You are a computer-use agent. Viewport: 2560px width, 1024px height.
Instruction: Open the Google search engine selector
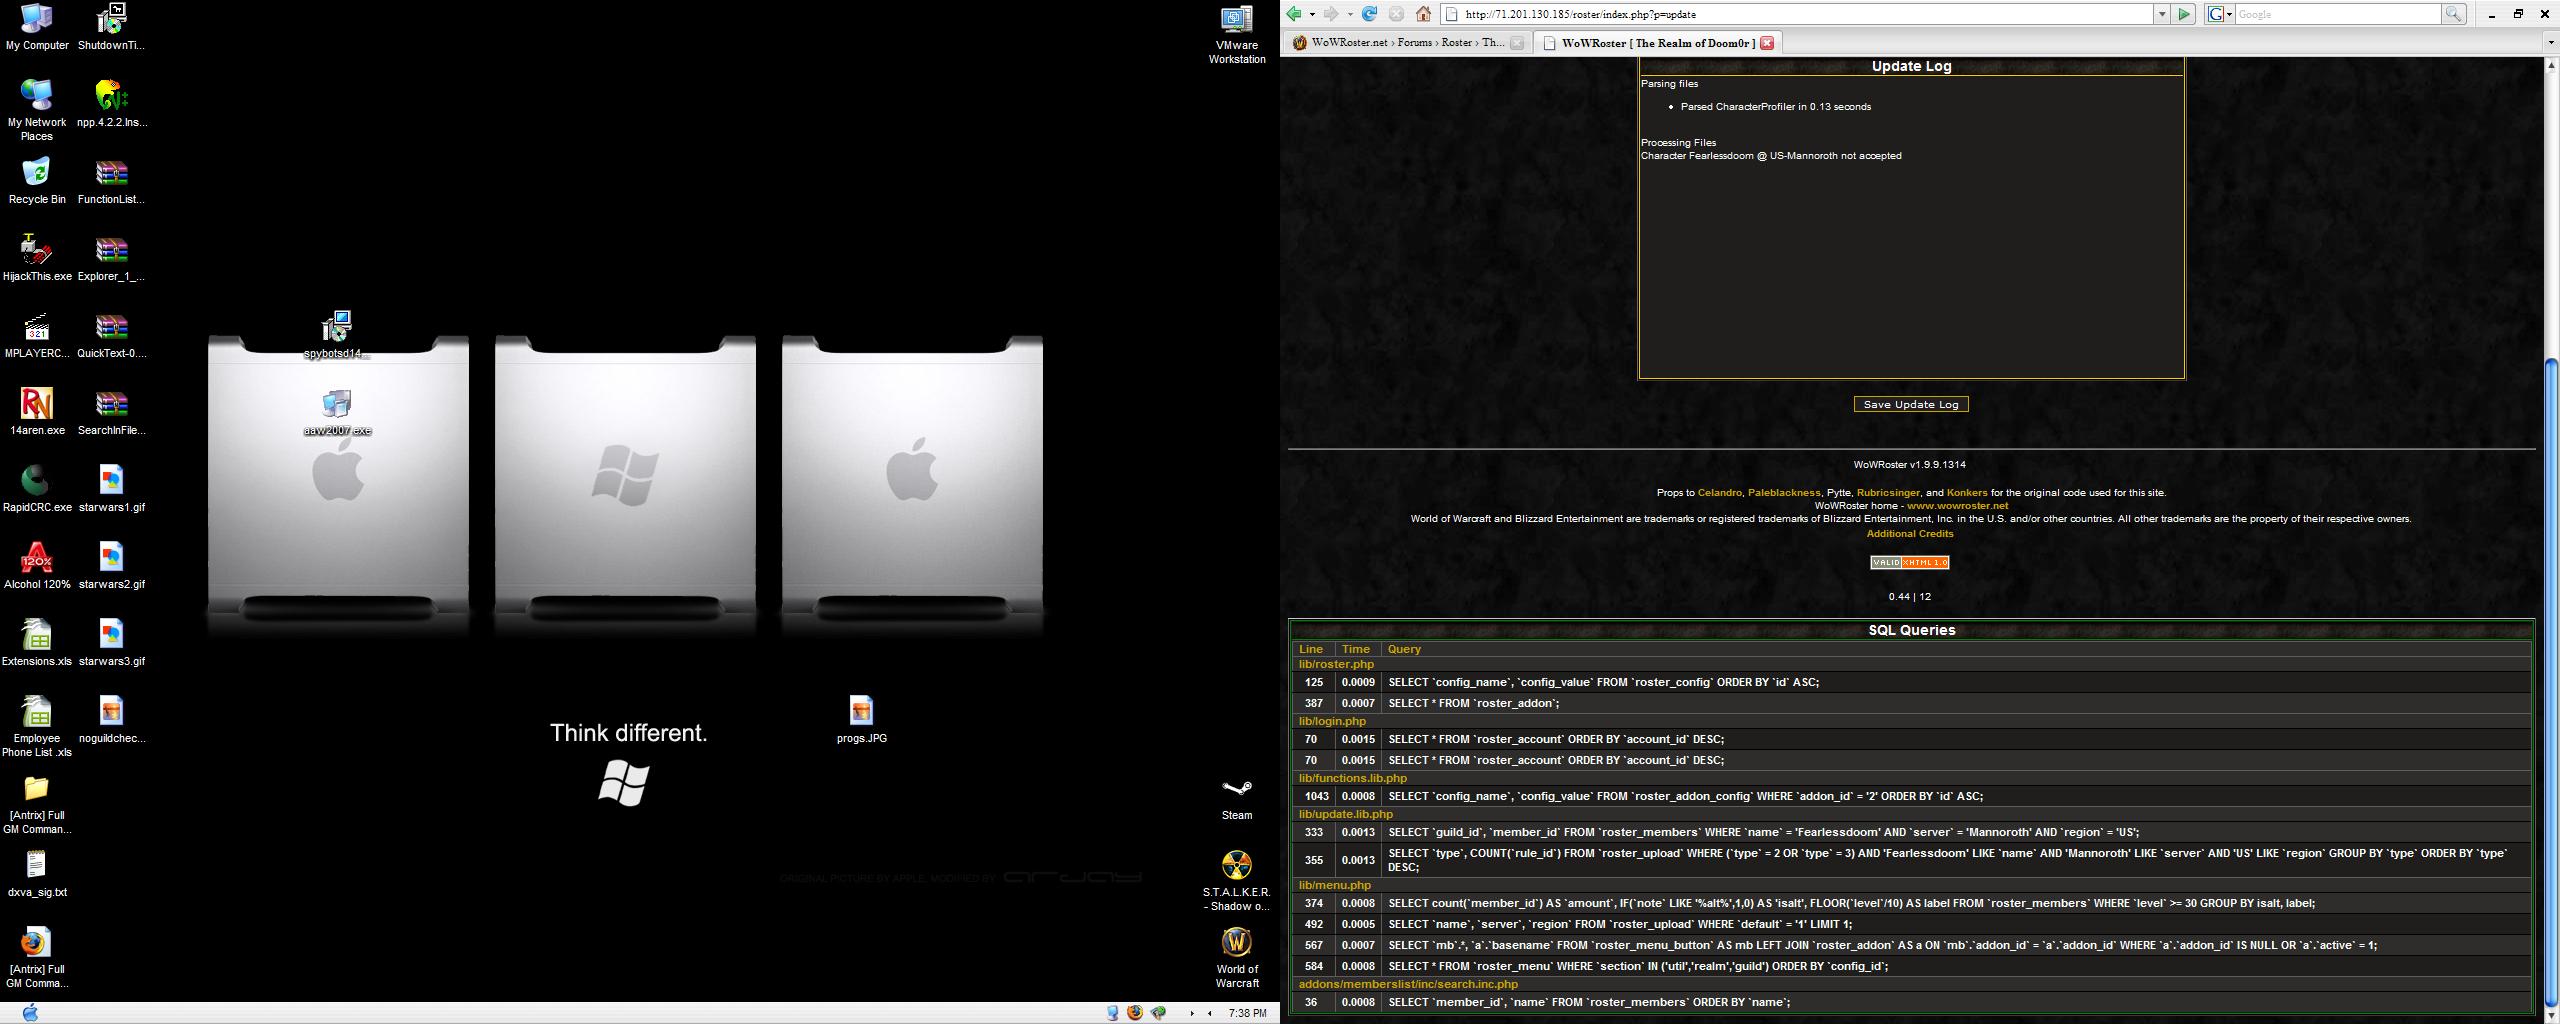click(x=2220, y=14)
